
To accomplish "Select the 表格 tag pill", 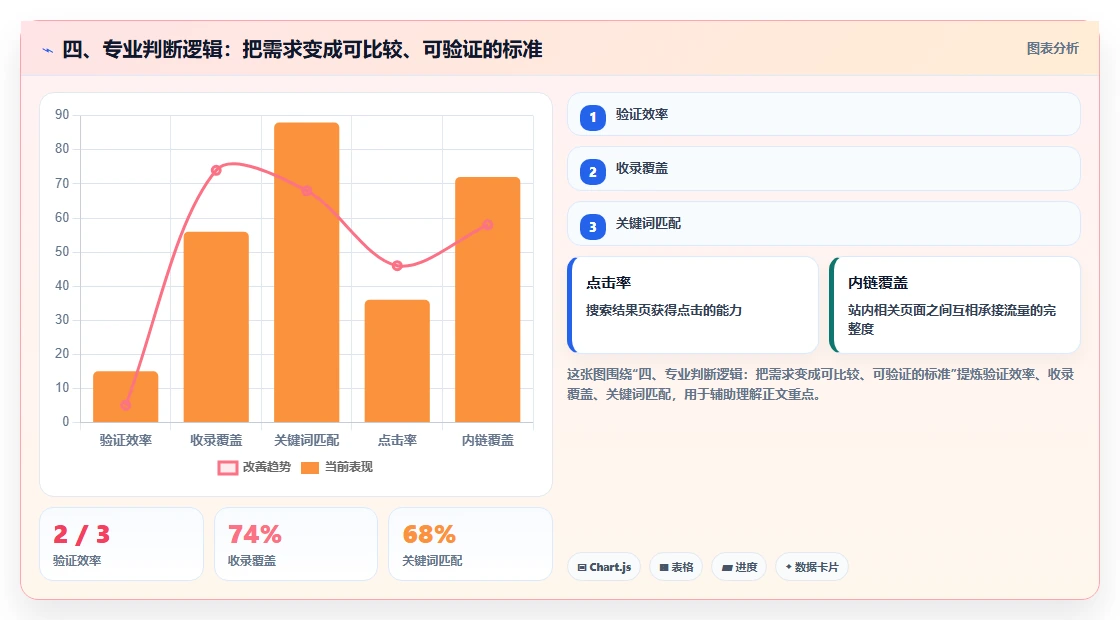I will coord(676,567).
